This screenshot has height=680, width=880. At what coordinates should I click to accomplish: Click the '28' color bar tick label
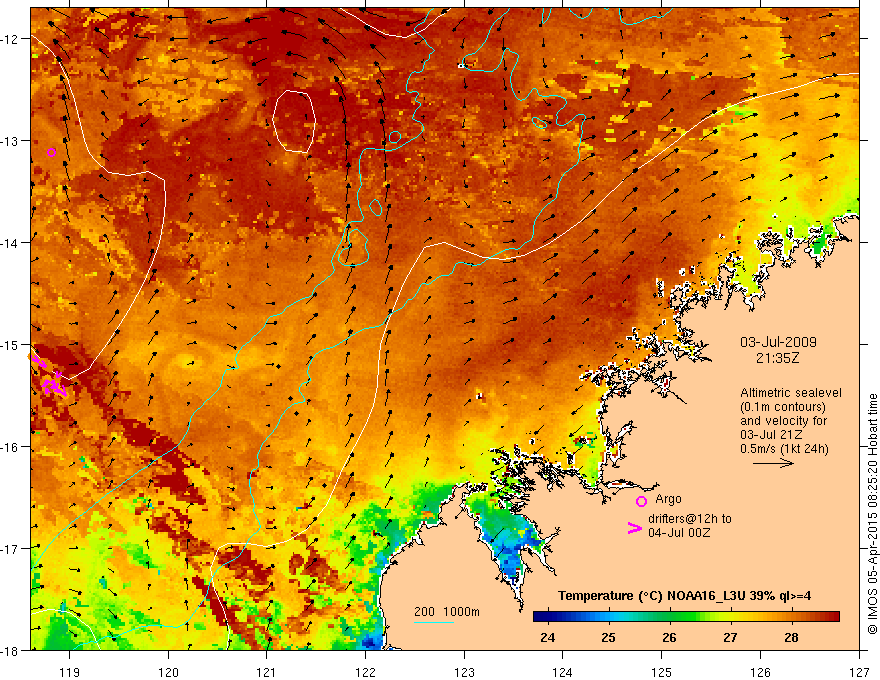coord(791,638)
